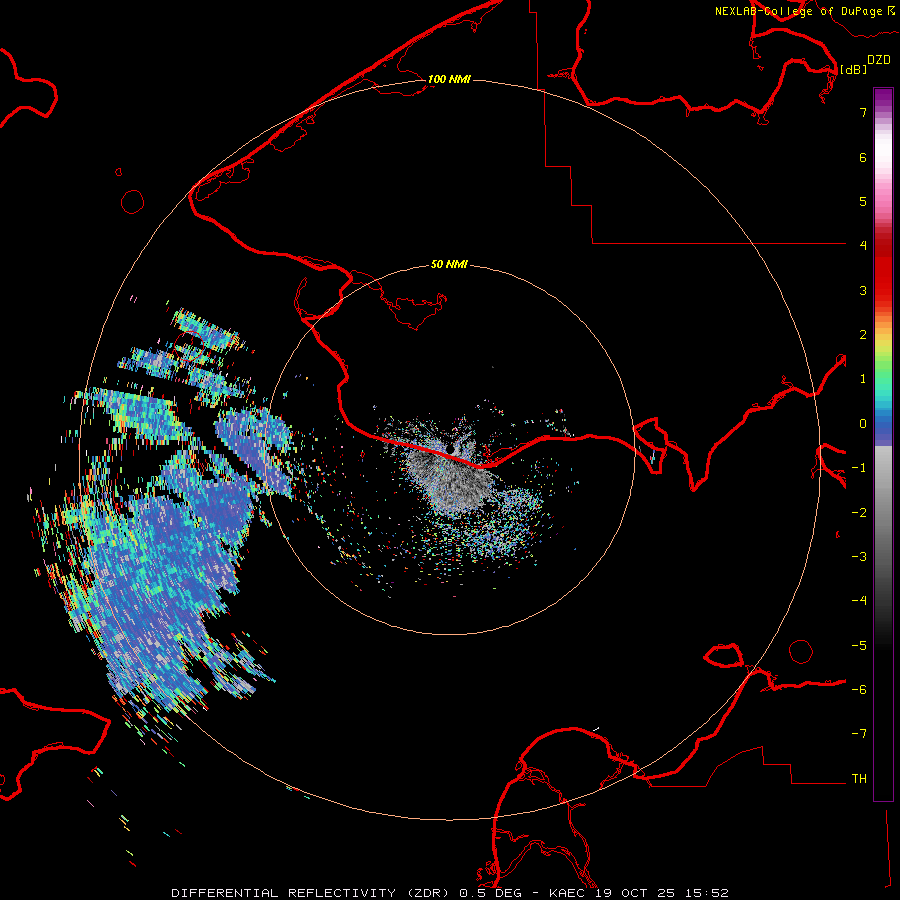
Task: Click the 50 NMI range ring label
Action: pos(449,264)
